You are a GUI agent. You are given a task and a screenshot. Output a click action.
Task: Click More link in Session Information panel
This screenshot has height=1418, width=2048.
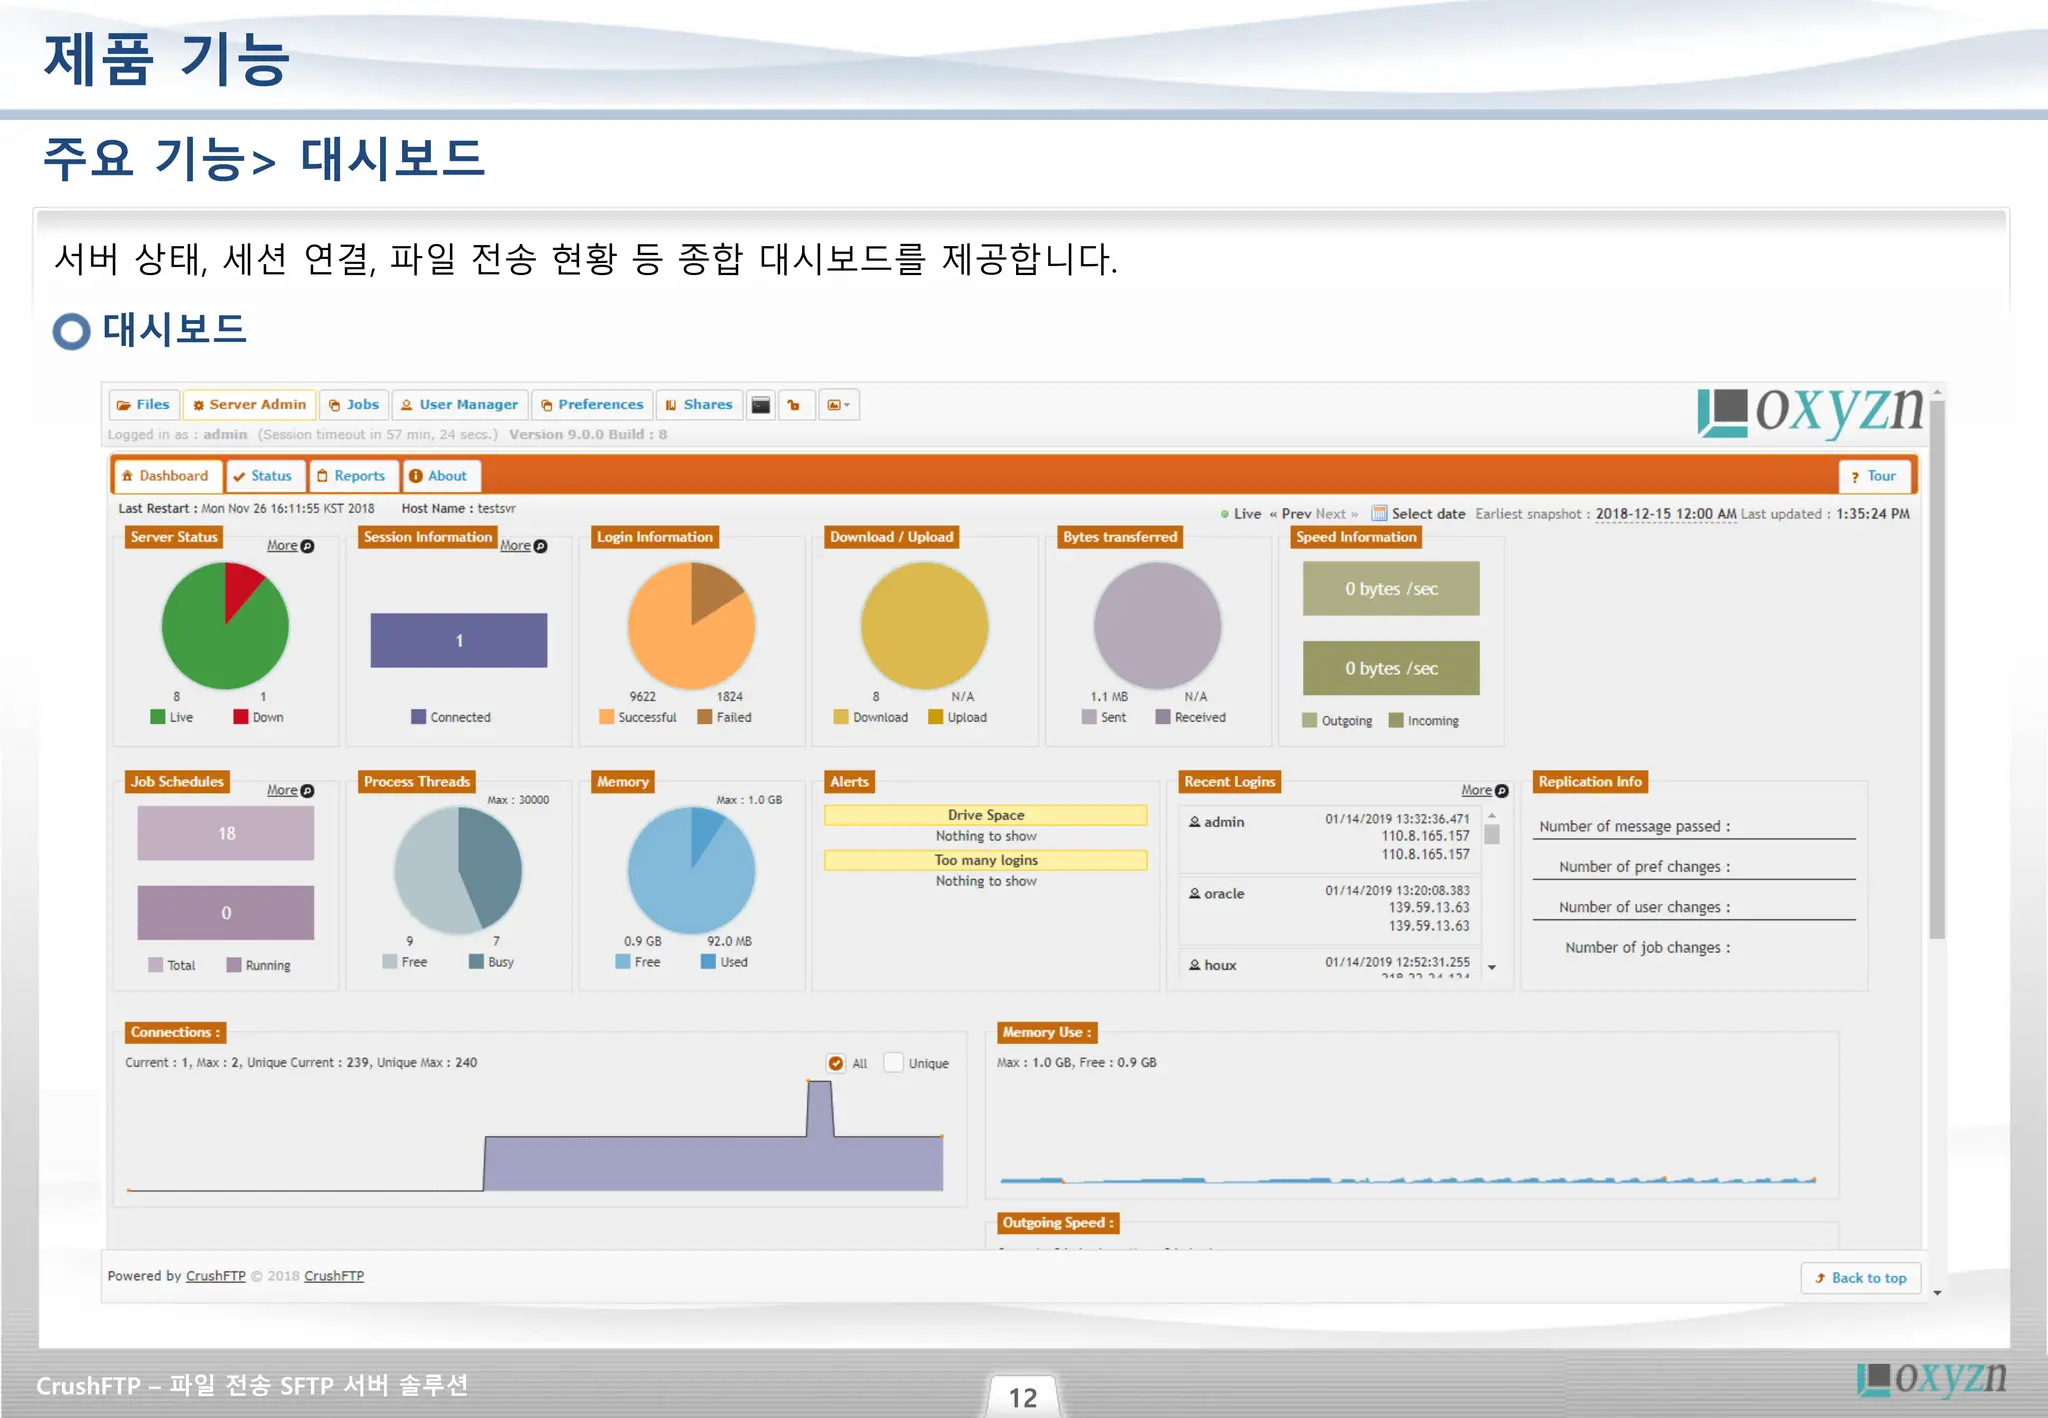coord(515,545)
